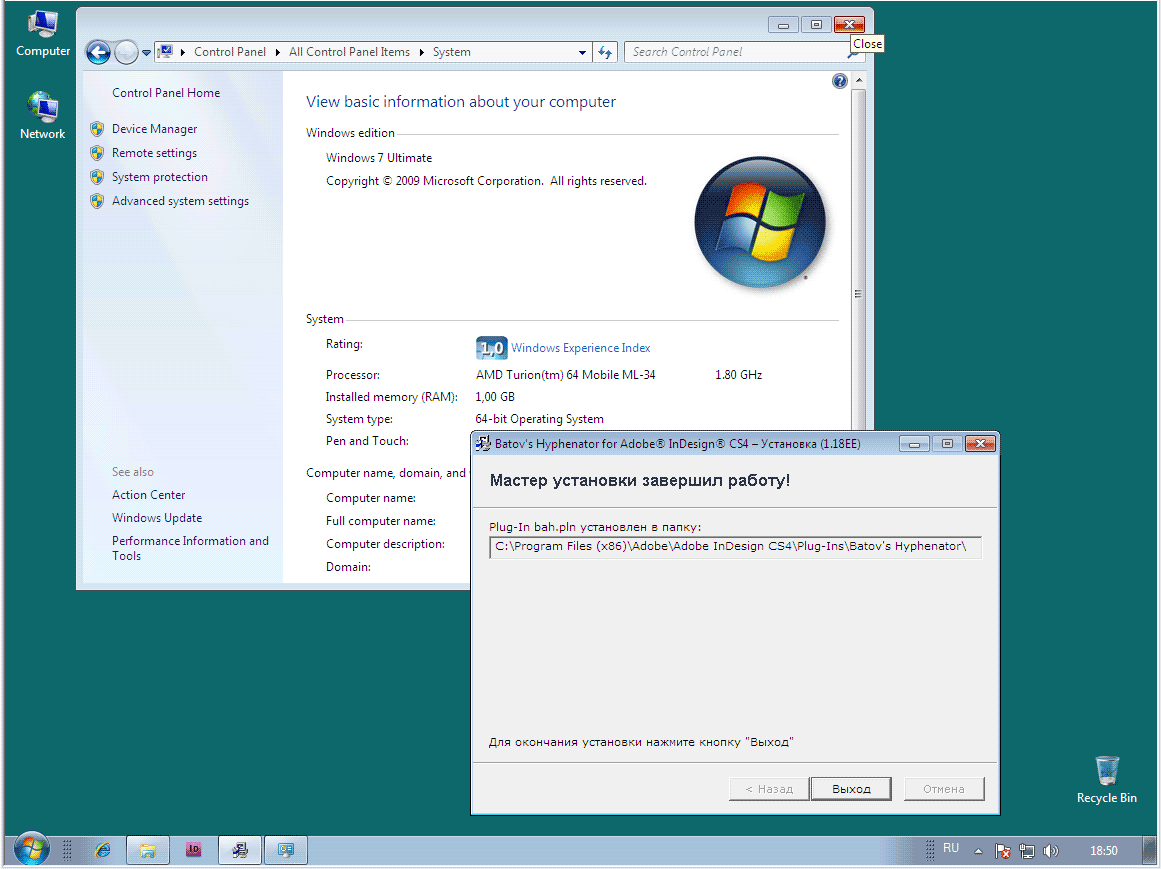Click the Control Panel help icon
Image resolution: width=1161 pixels, height=869 pixels.
tap(839, 82)
